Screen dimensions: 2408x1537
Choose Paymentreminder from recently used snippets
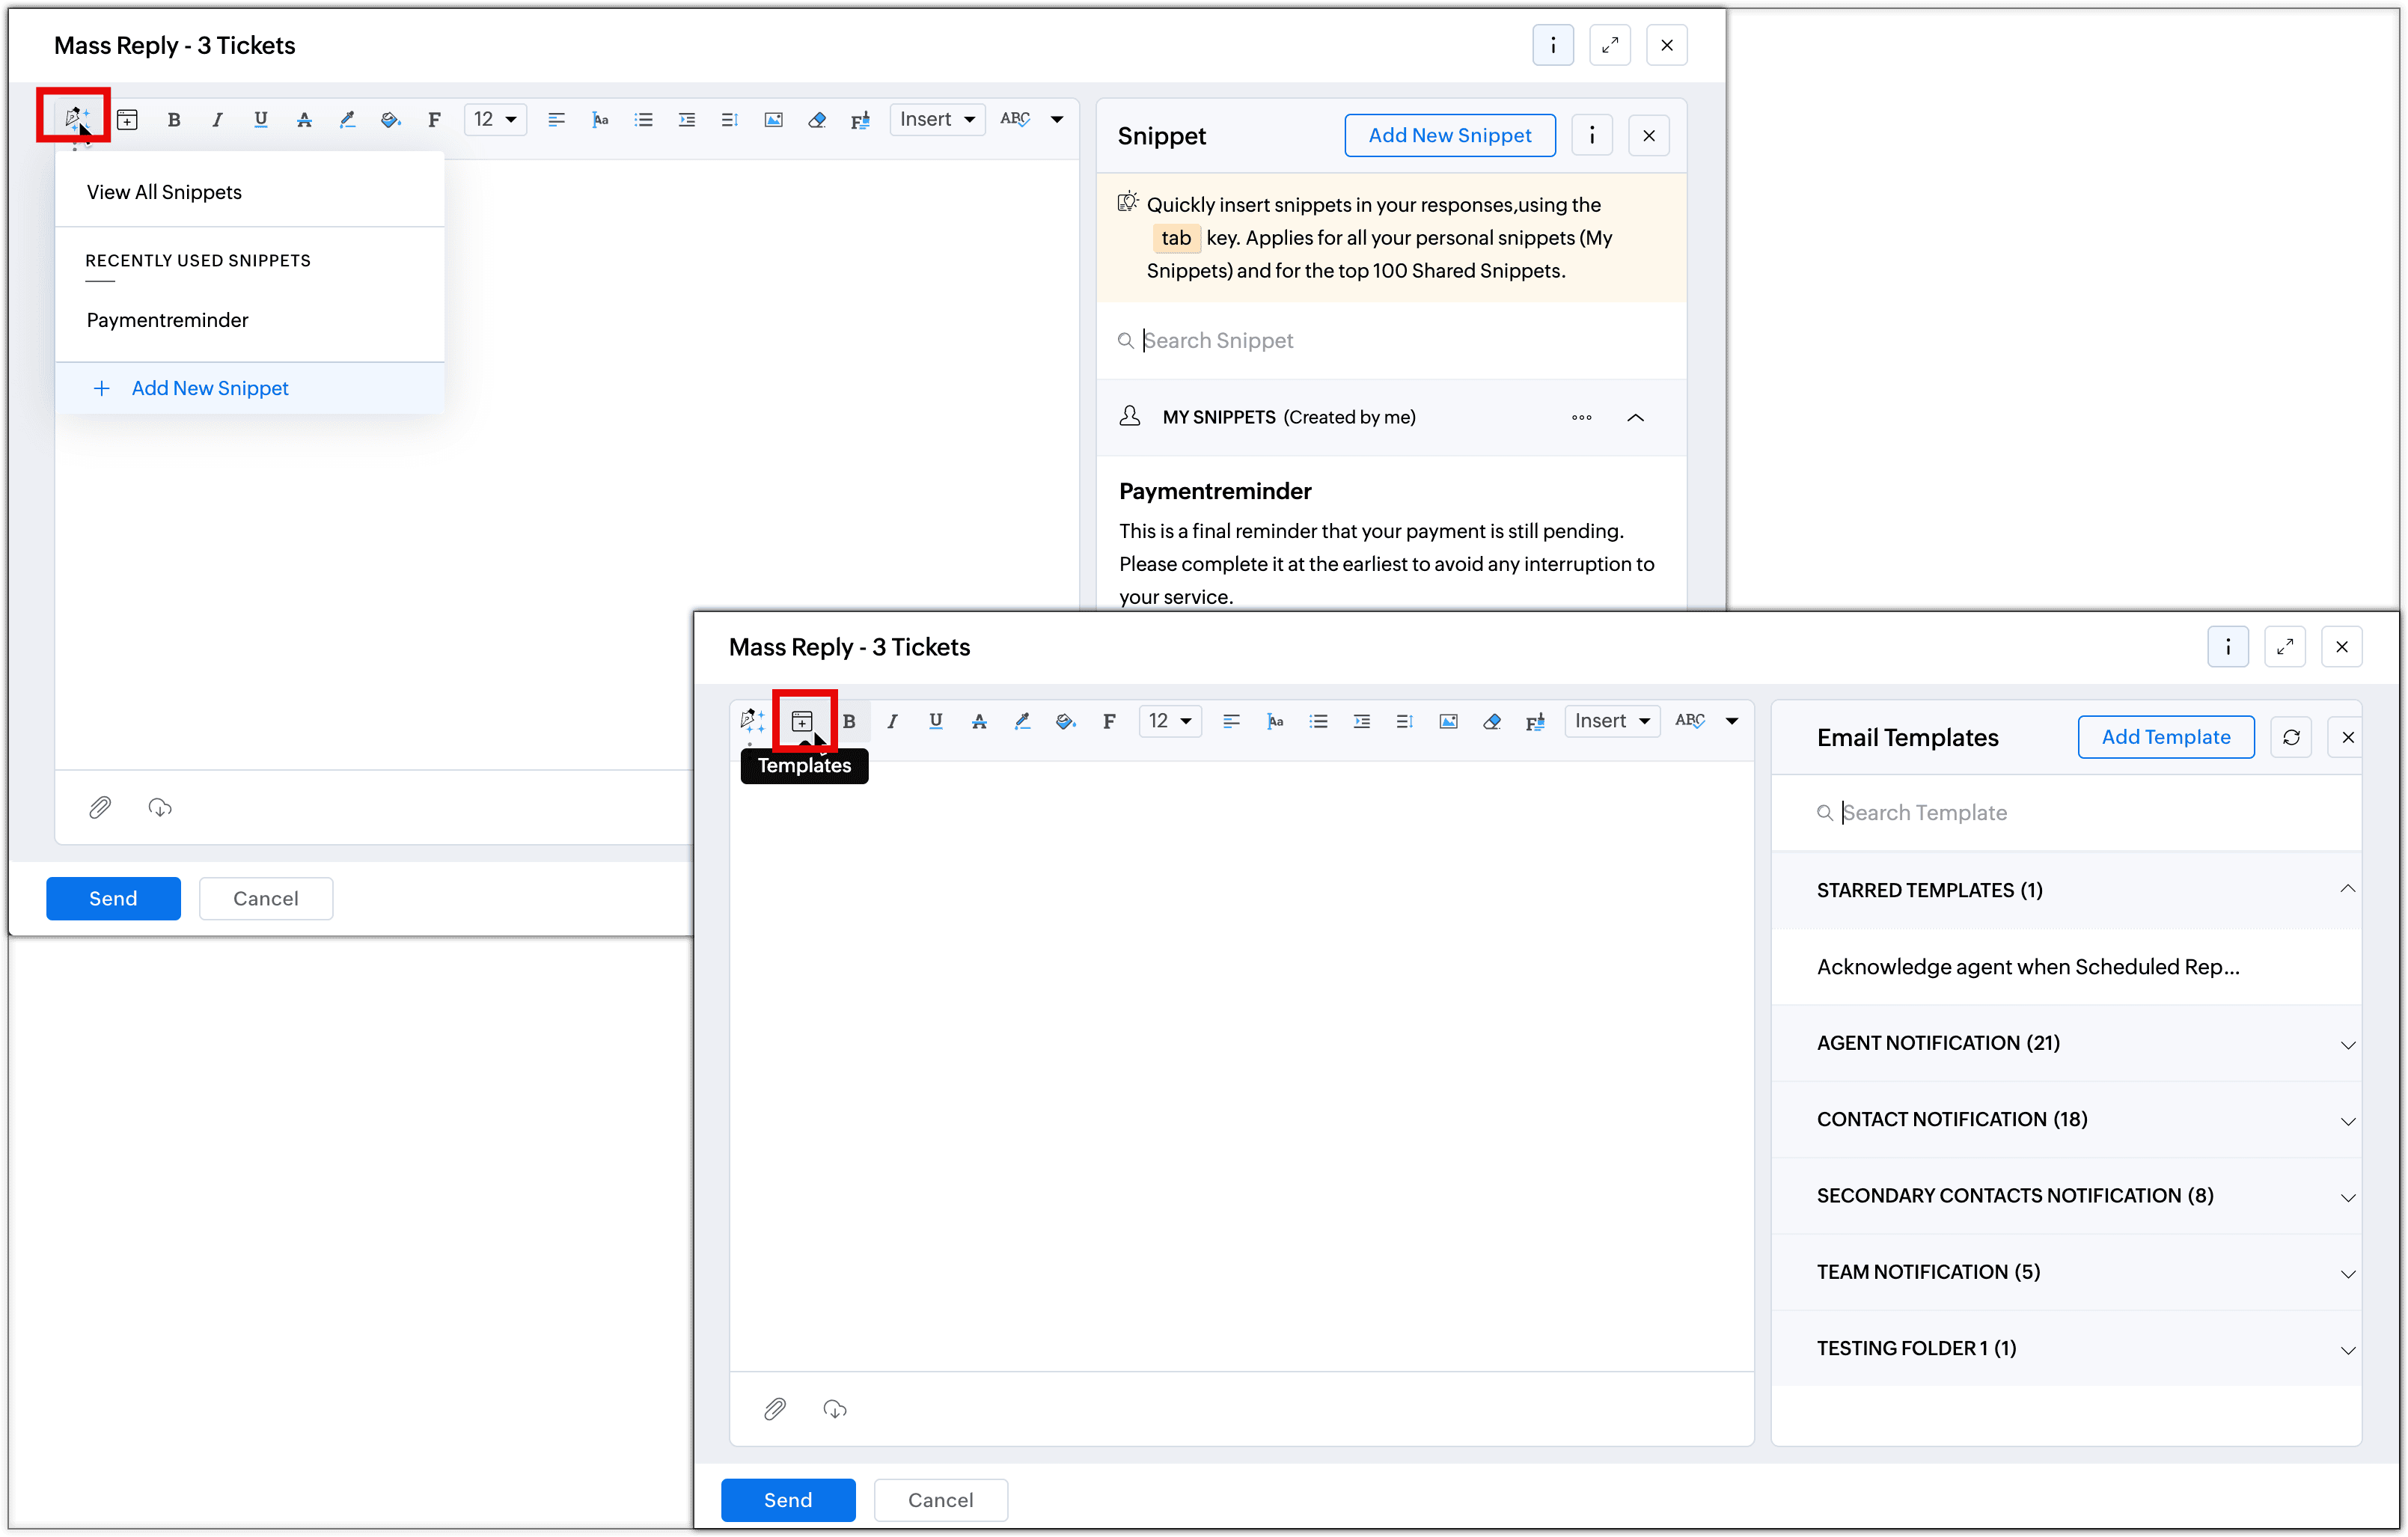coord(167,320)
